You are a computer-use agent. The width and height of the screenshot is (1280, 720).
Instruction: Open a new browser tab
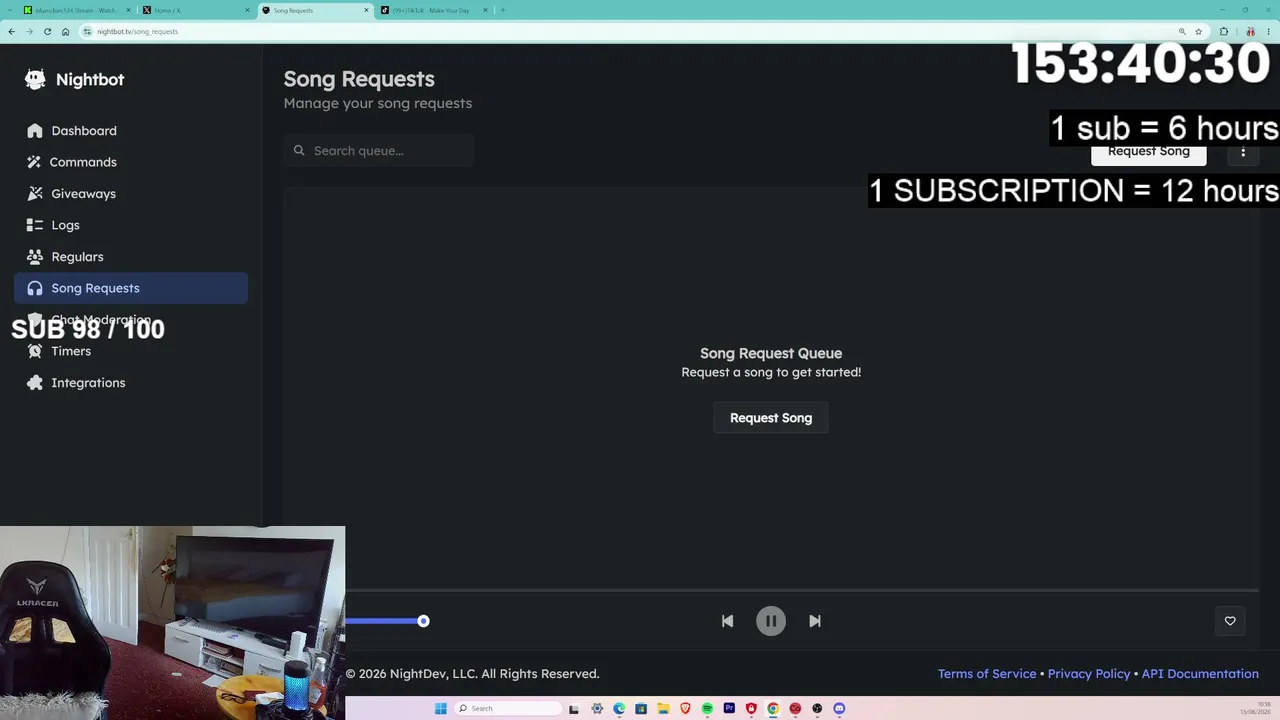[502, 10]
